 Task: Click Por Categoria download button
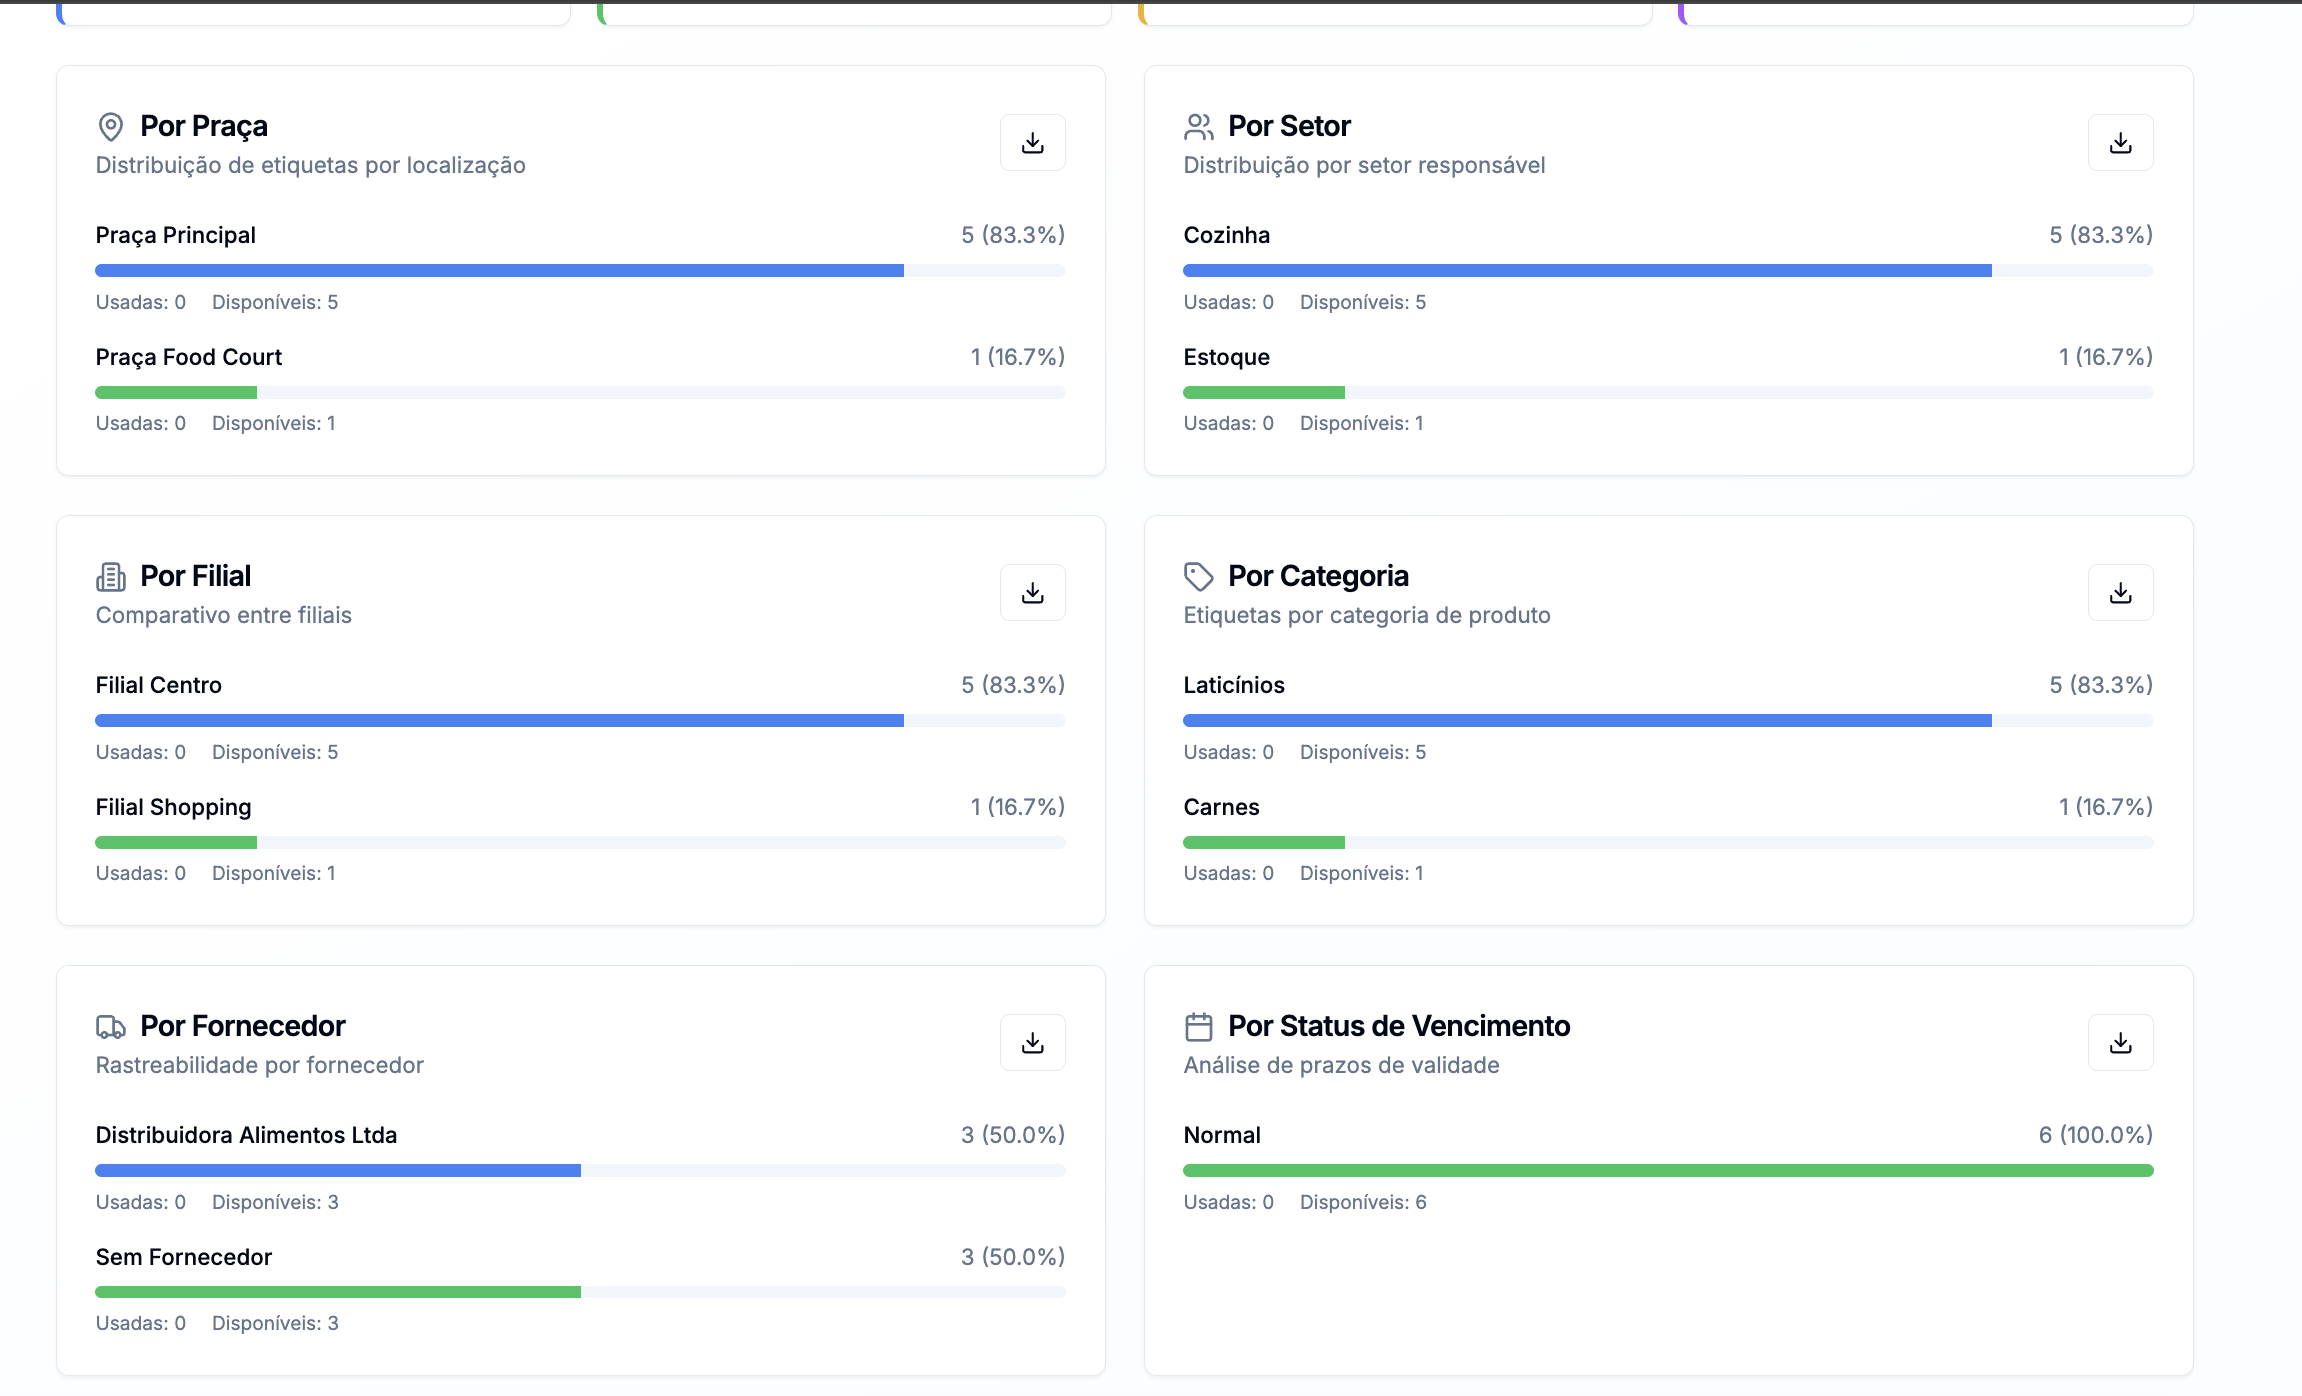tap(2120, 593)
